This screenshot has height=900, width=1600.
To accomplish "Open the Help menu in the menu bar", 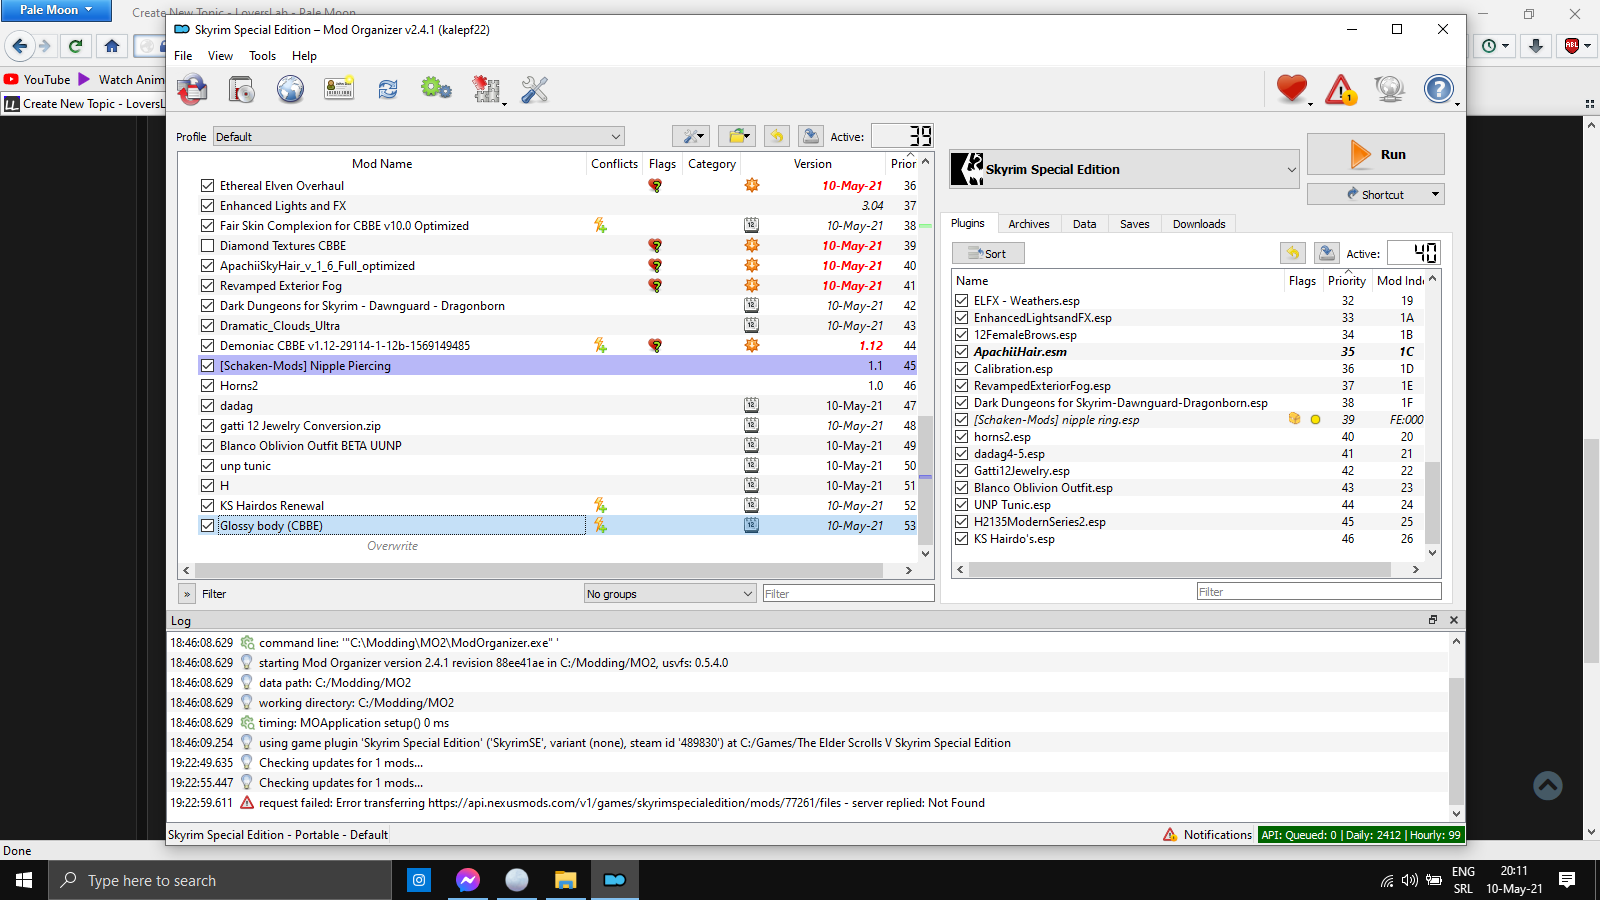I will point(304,56).
